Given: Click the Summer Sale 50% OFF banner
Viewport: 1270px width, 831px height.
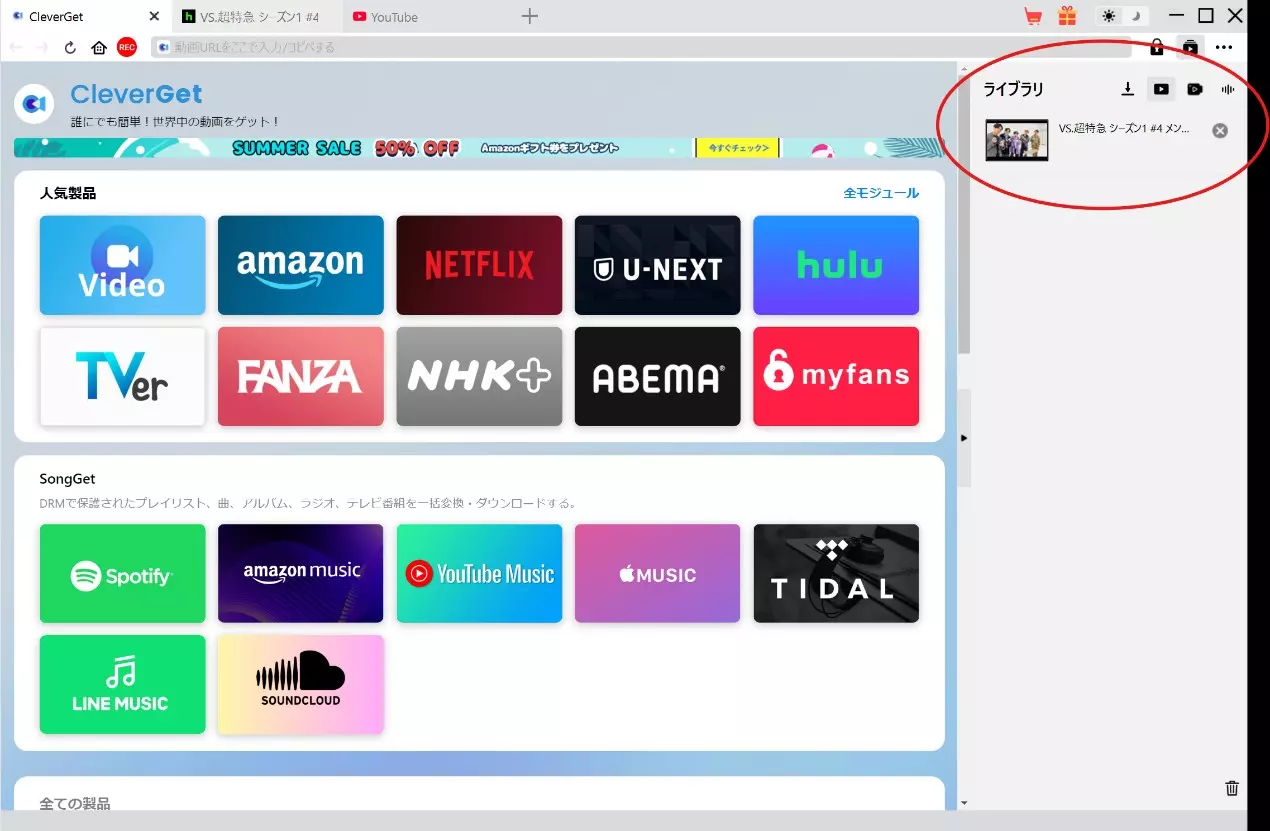Looking at the screenshot, I should pos(478,148).
